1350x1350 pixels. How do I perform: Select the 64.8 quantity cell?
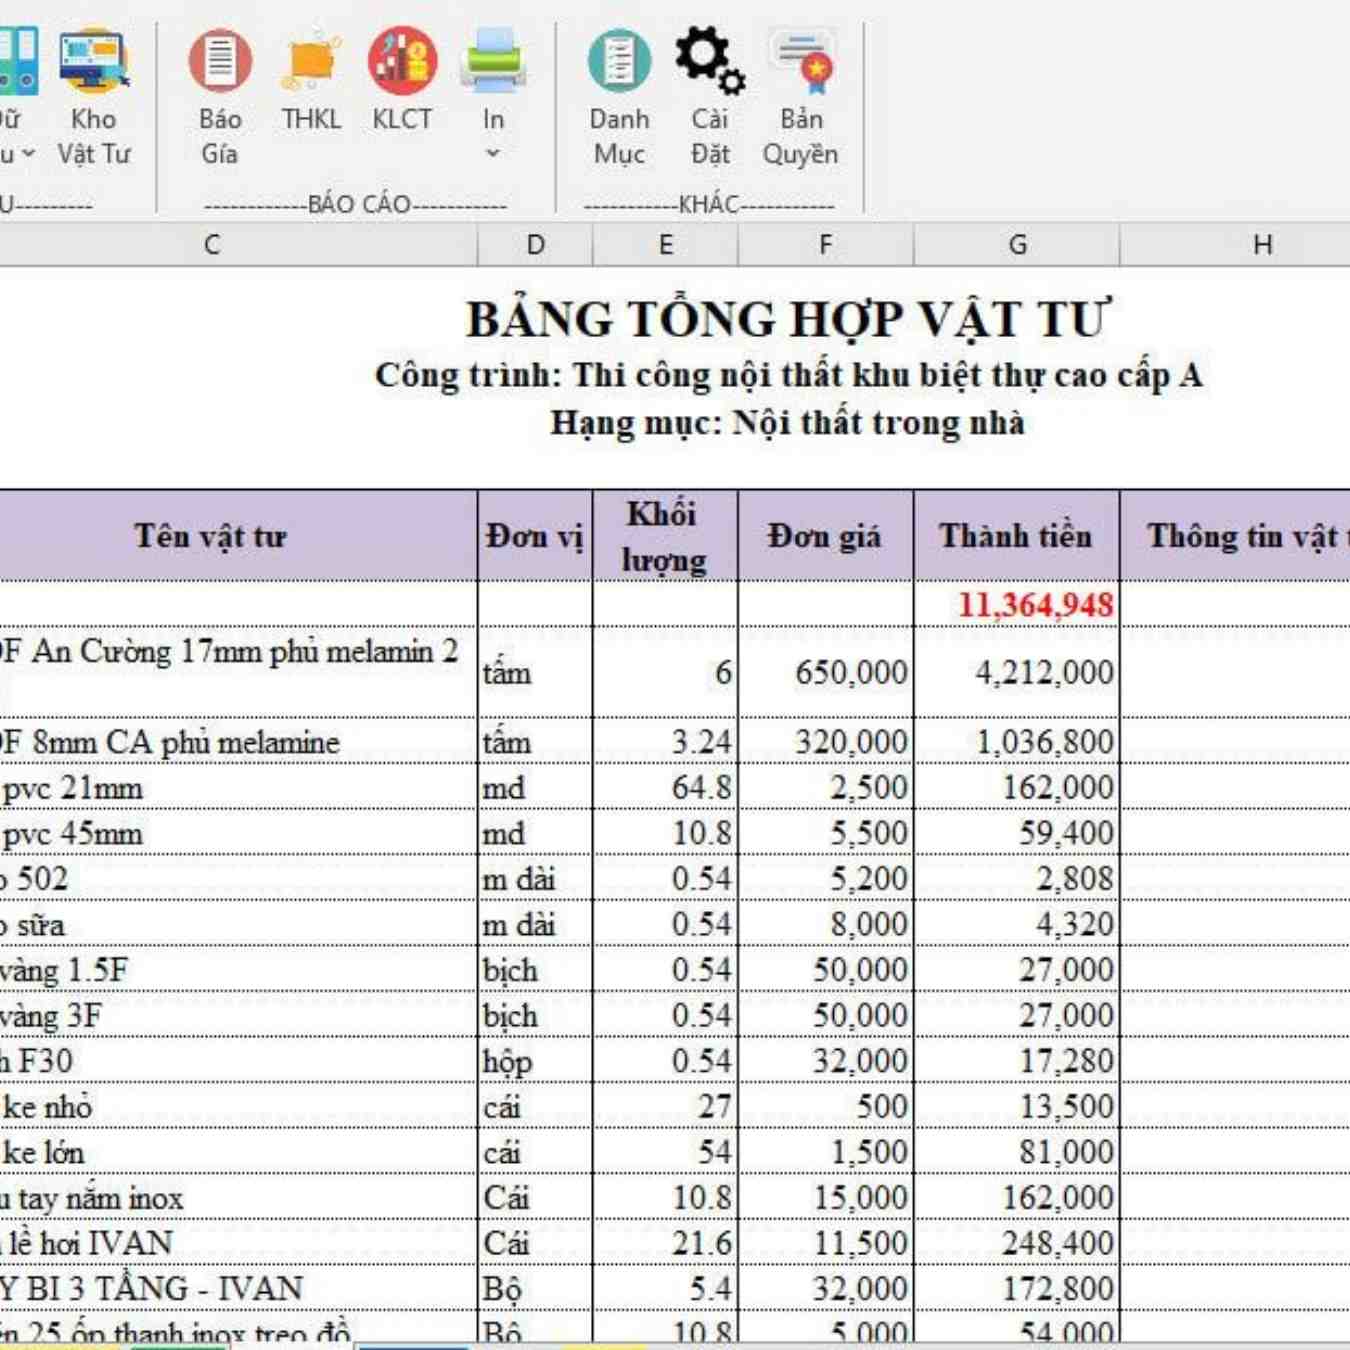pyautogui.click(x=665, y=788)
